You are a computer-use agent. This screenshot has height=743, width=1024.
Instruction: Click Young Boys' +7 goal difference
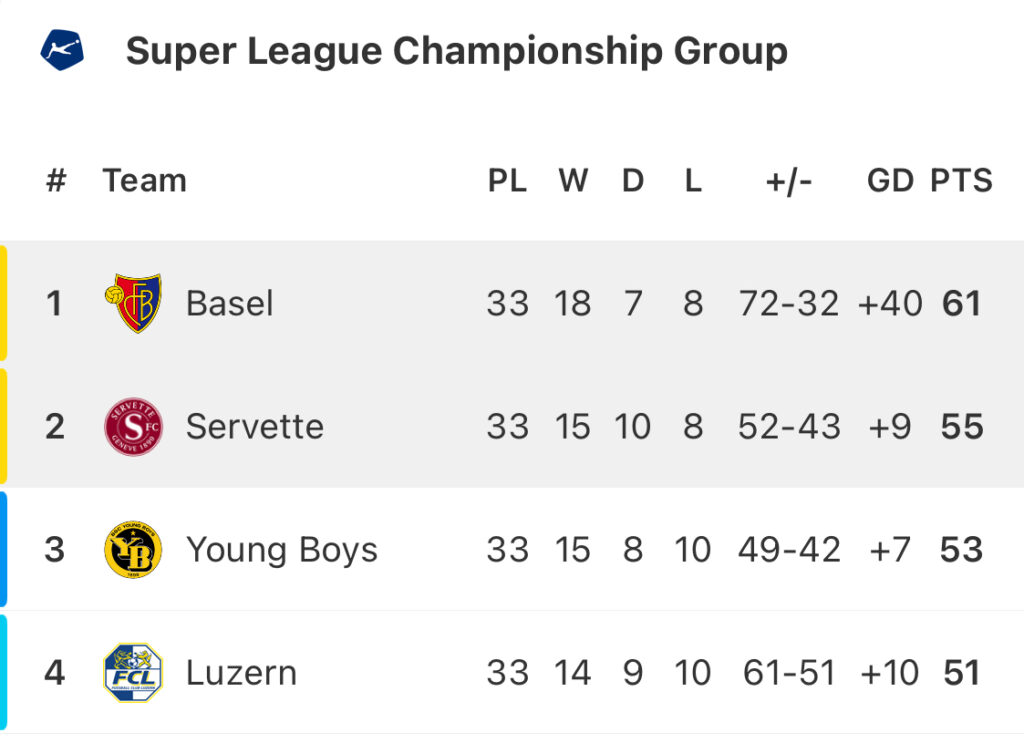click(890, 550)
